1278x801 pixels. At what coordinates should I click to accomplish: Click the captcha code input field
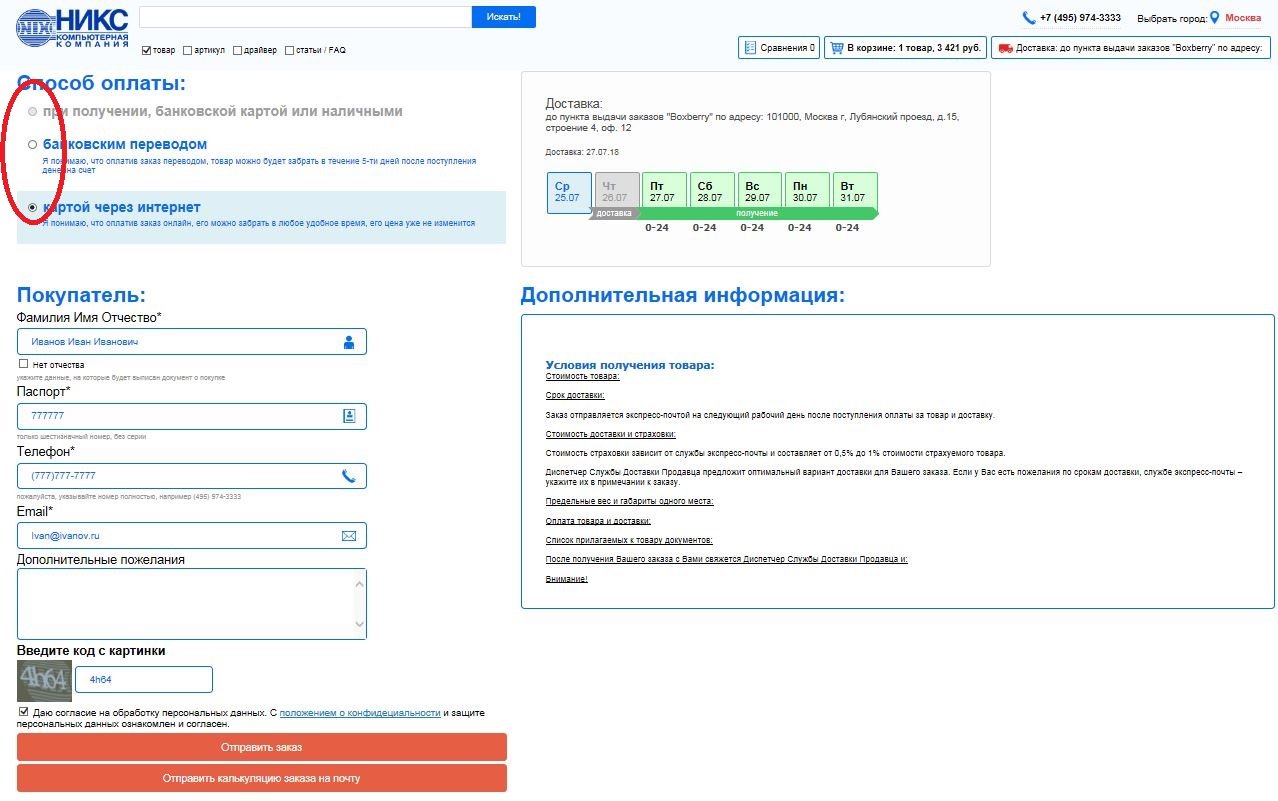tap(144, 679)
